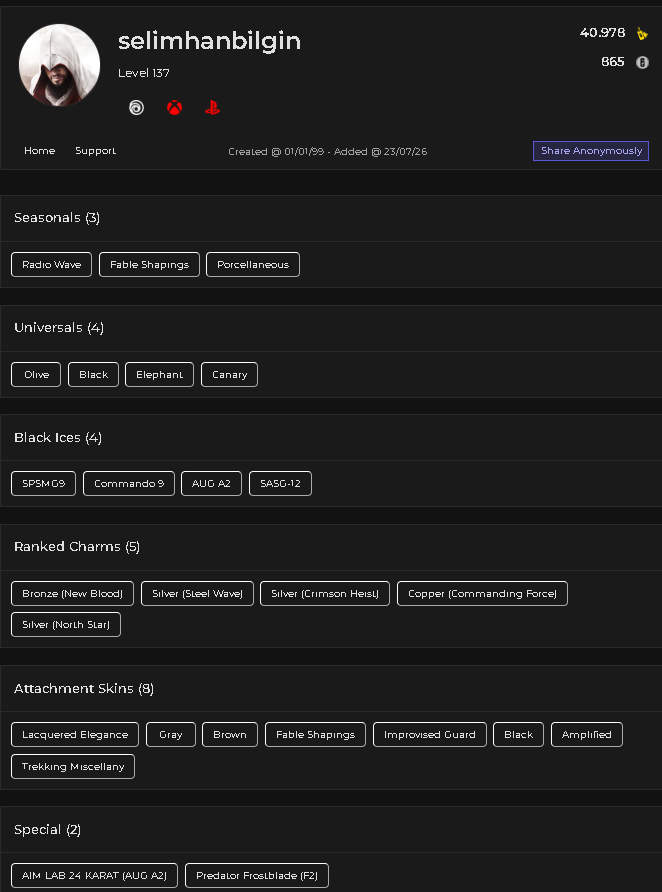Click the Xbox platform icon

(175, 108)
